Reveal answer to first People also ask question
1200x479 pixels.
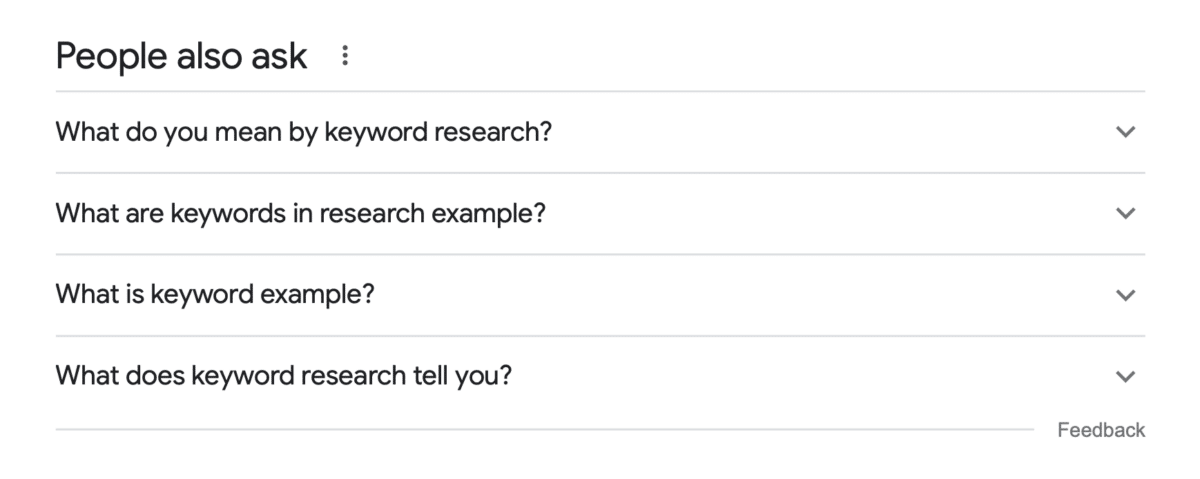600,132
